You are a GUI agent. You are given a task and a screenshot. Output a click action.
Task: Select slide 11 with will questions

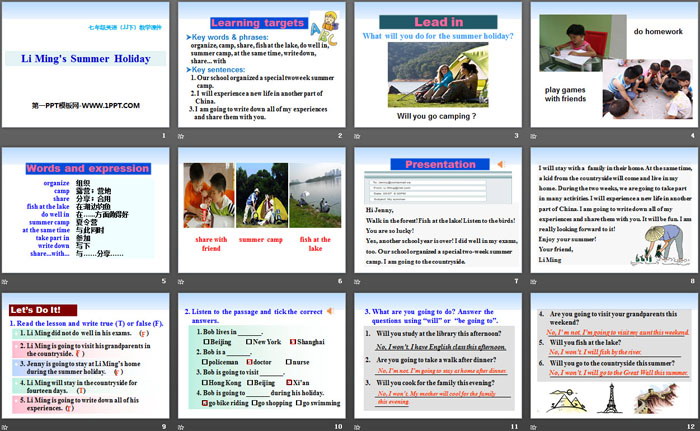(x=438, y=356)
